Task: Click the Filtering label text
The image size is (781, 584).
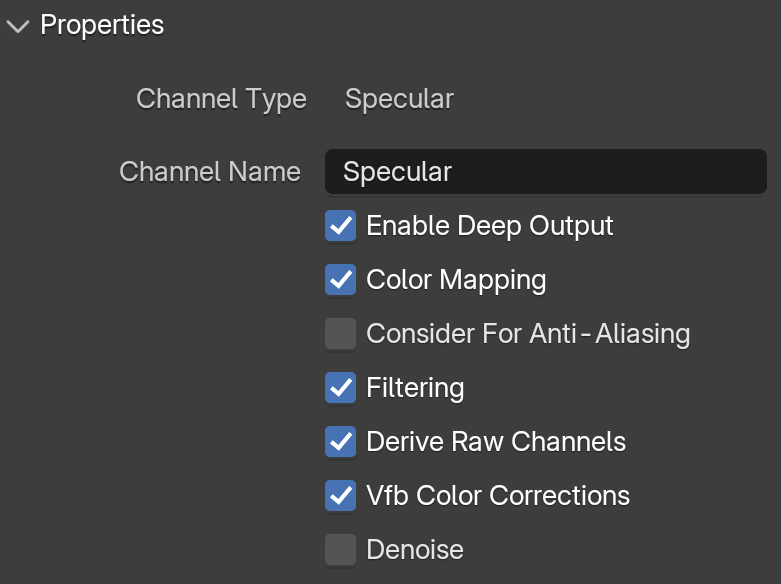Action: 415,388
